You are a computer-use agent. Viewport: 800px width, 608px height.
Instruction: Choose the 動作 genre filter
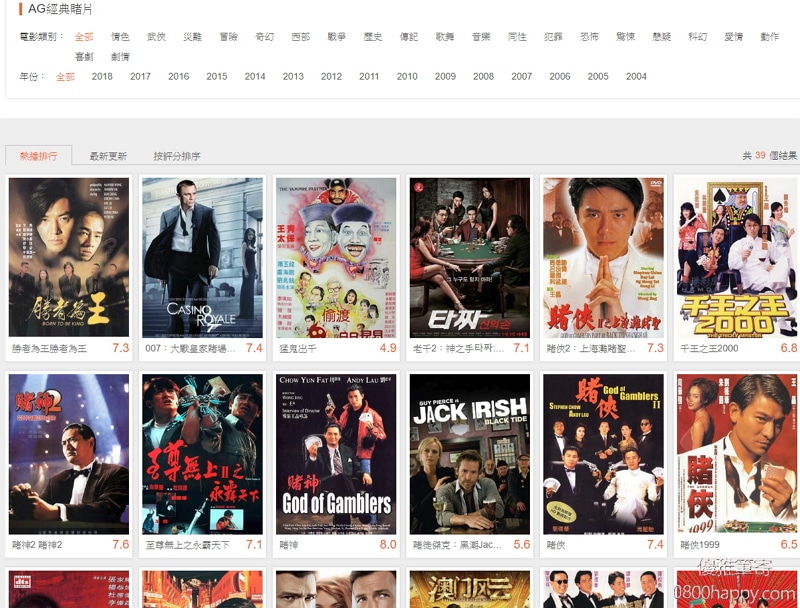770,37
